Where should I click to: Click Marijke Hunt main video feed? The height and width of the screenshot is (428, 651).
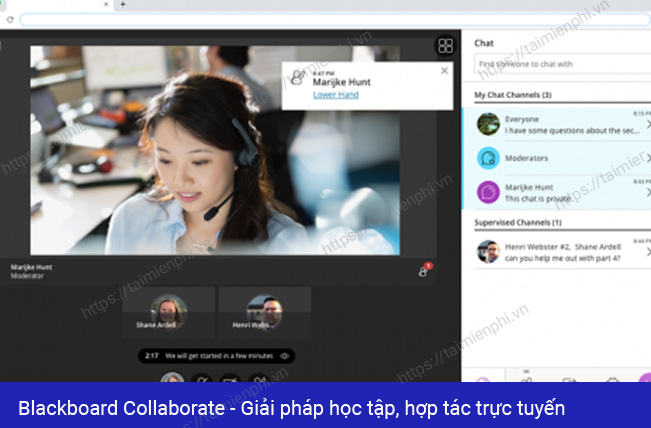coord(215,150)
